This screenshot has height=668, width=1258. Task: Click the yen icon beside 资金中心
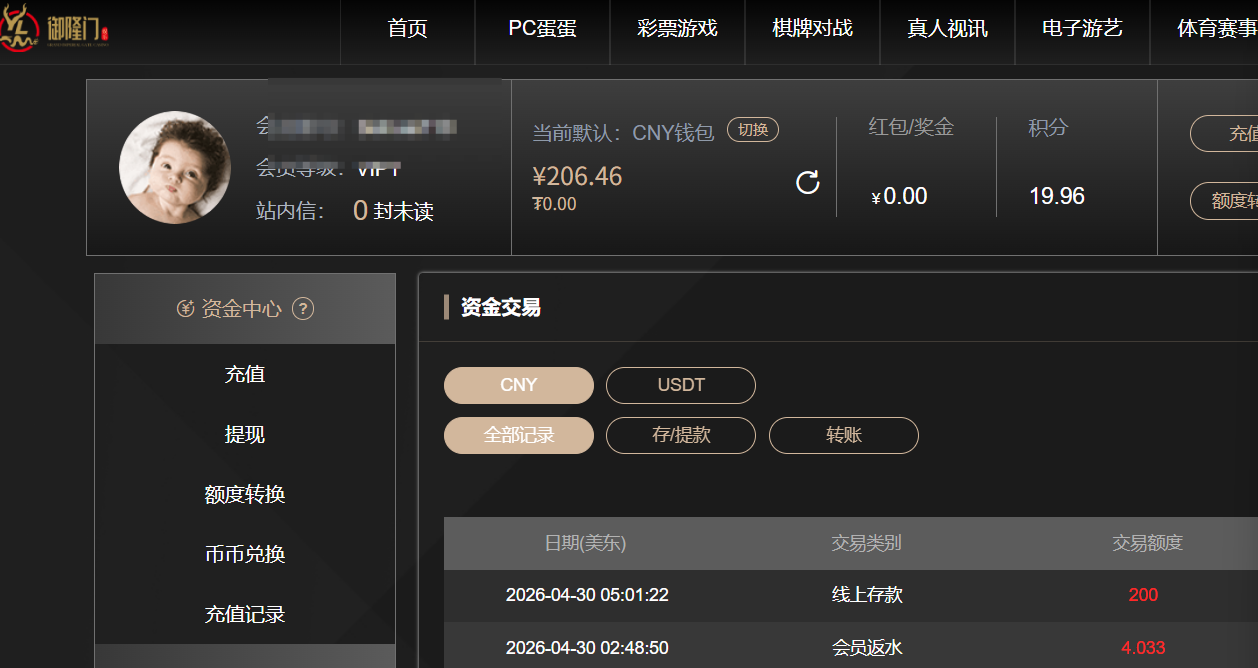(x=185, y=309)
